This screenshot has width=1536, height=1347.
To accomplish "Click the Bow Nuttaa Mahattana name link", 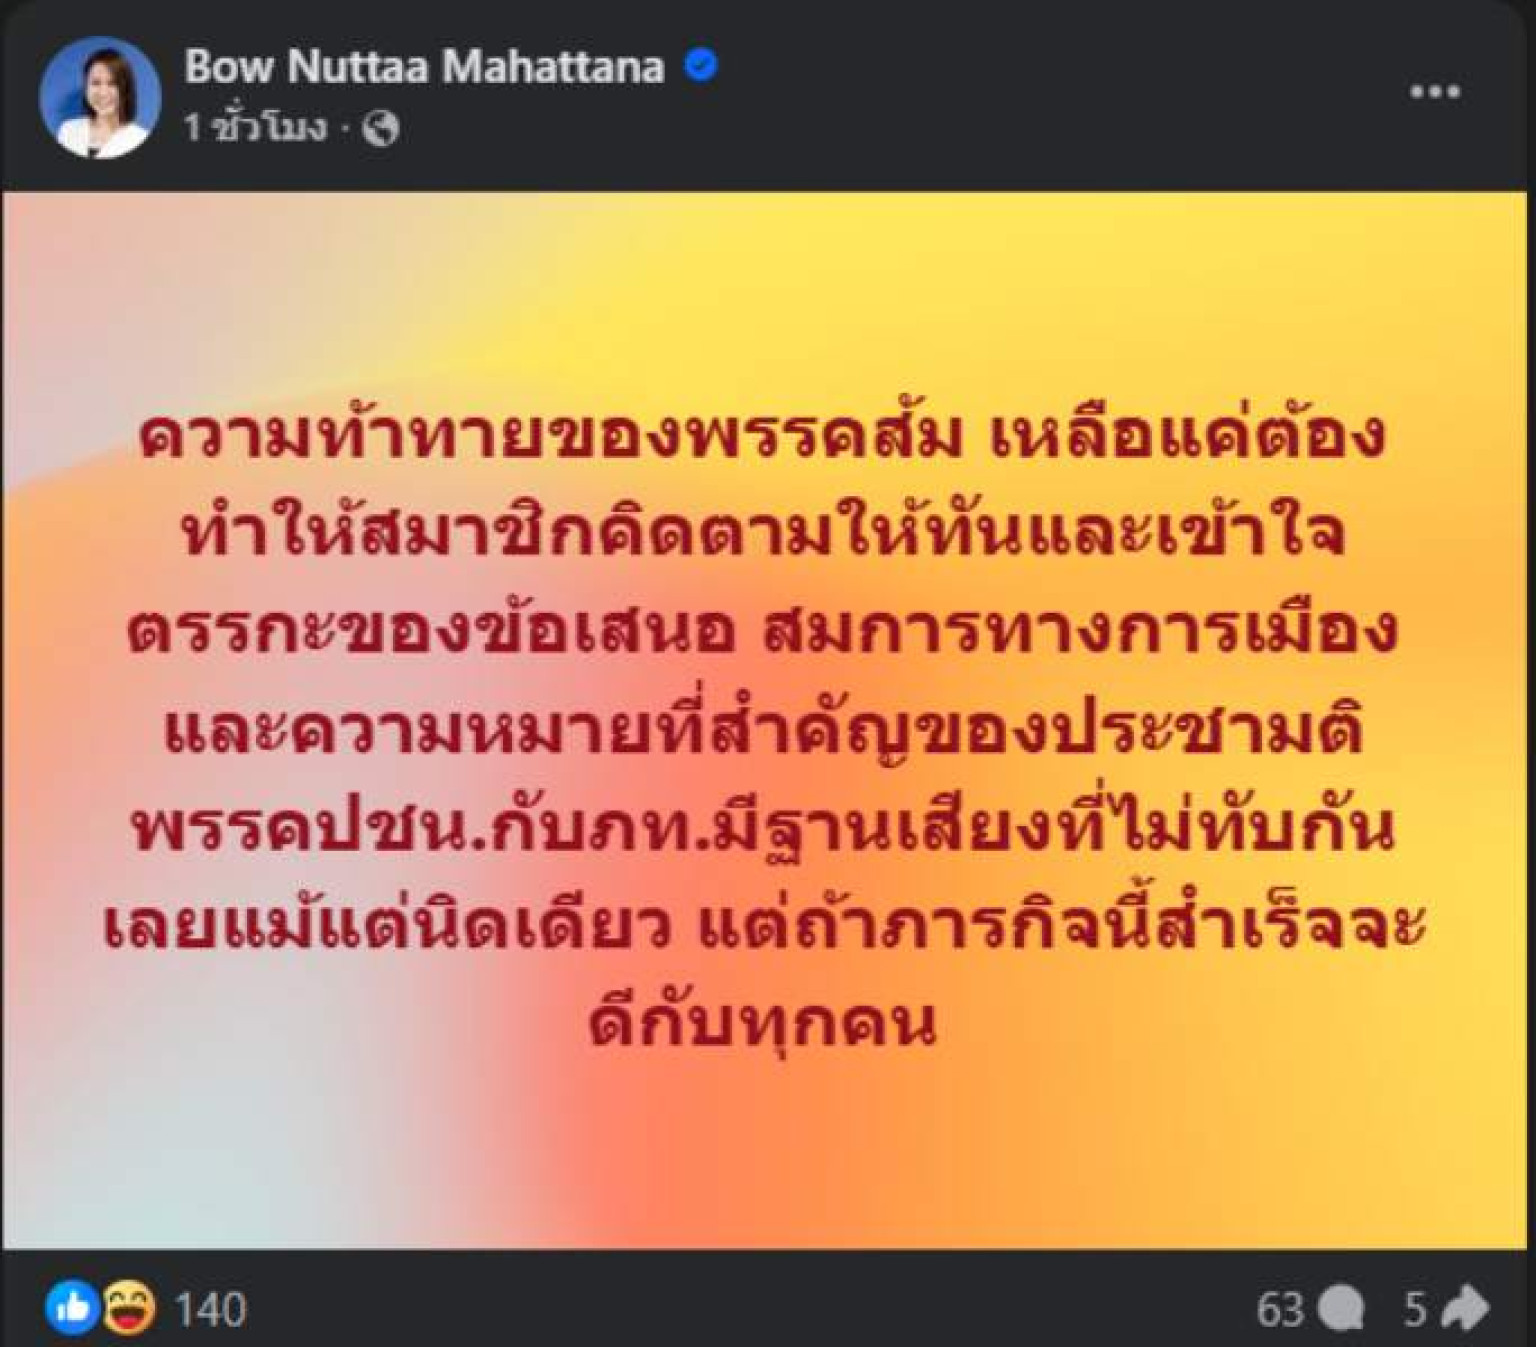I will pos(424,67).
